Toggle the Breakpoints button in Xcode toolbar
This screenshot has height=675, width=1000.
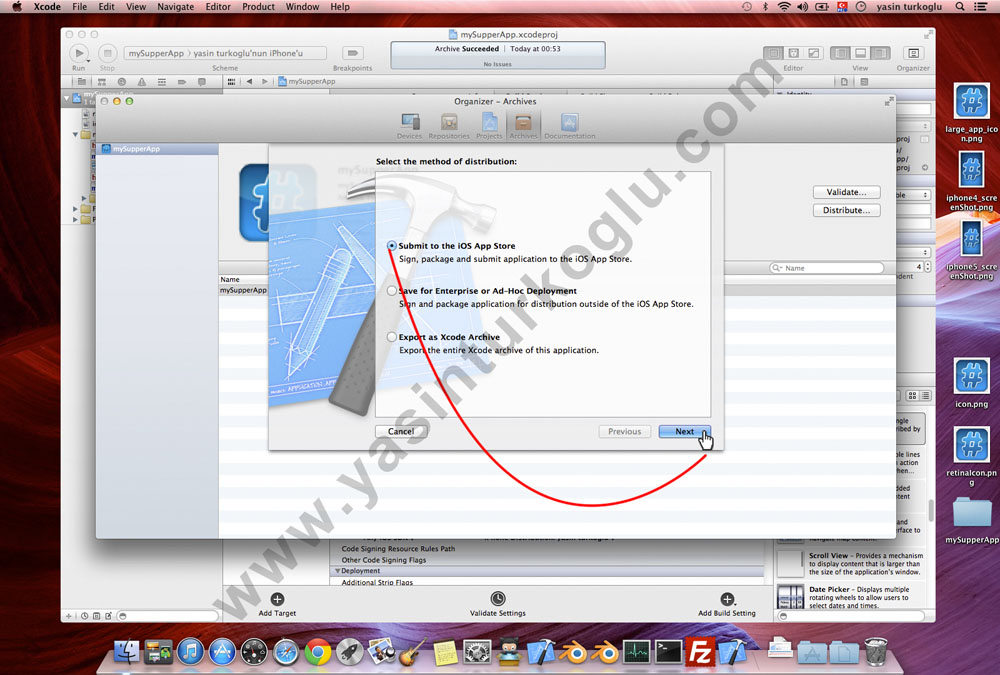click(x=352, y=53)
